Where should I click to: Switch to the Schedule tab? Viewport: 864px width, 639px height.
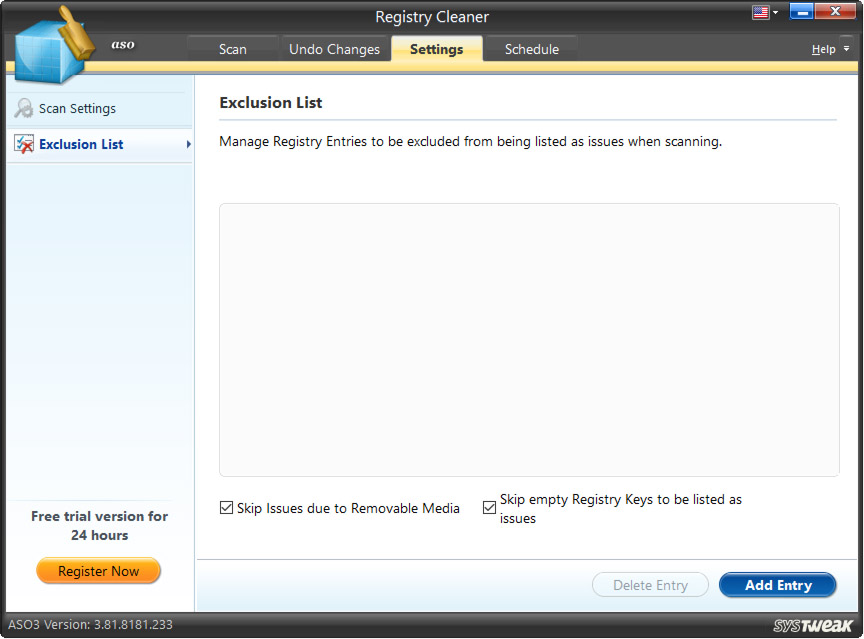click(531, 48)
